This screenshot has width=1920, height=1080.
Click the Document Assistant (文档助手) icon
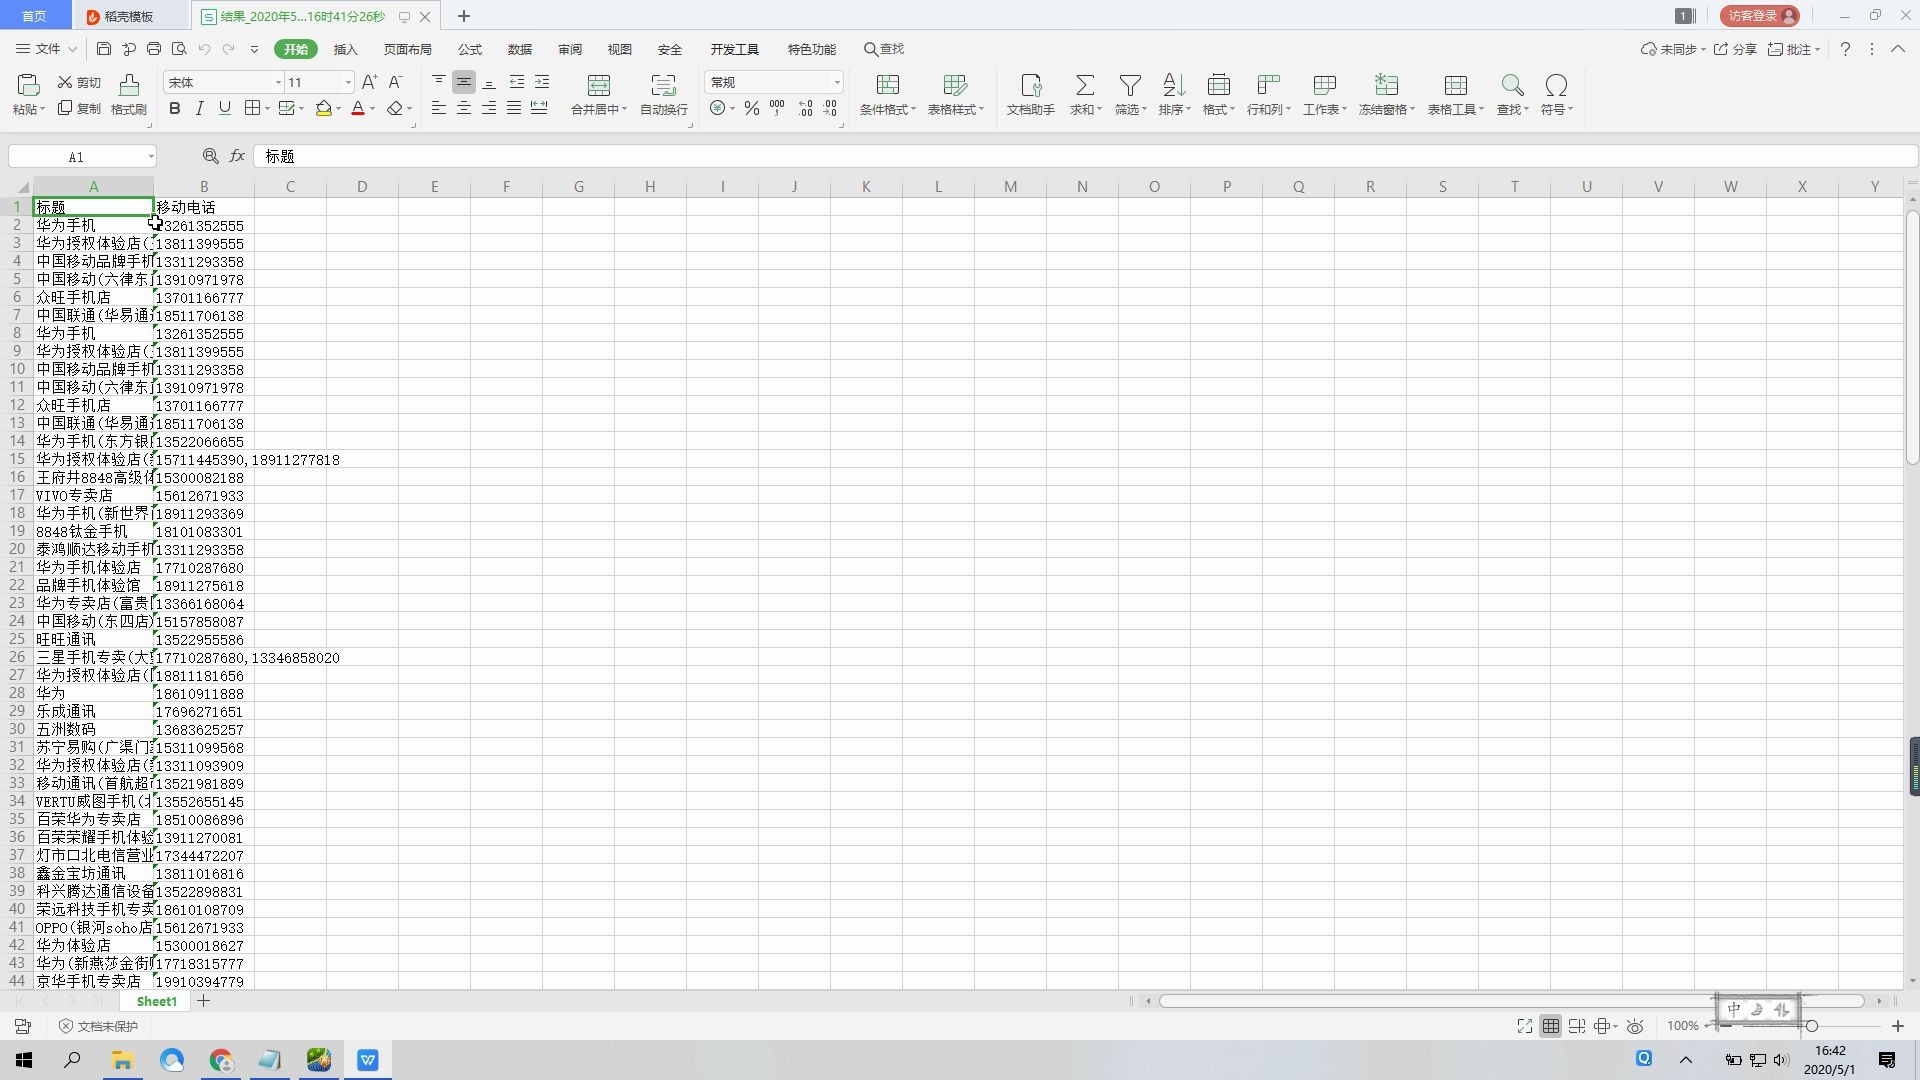1031,85
